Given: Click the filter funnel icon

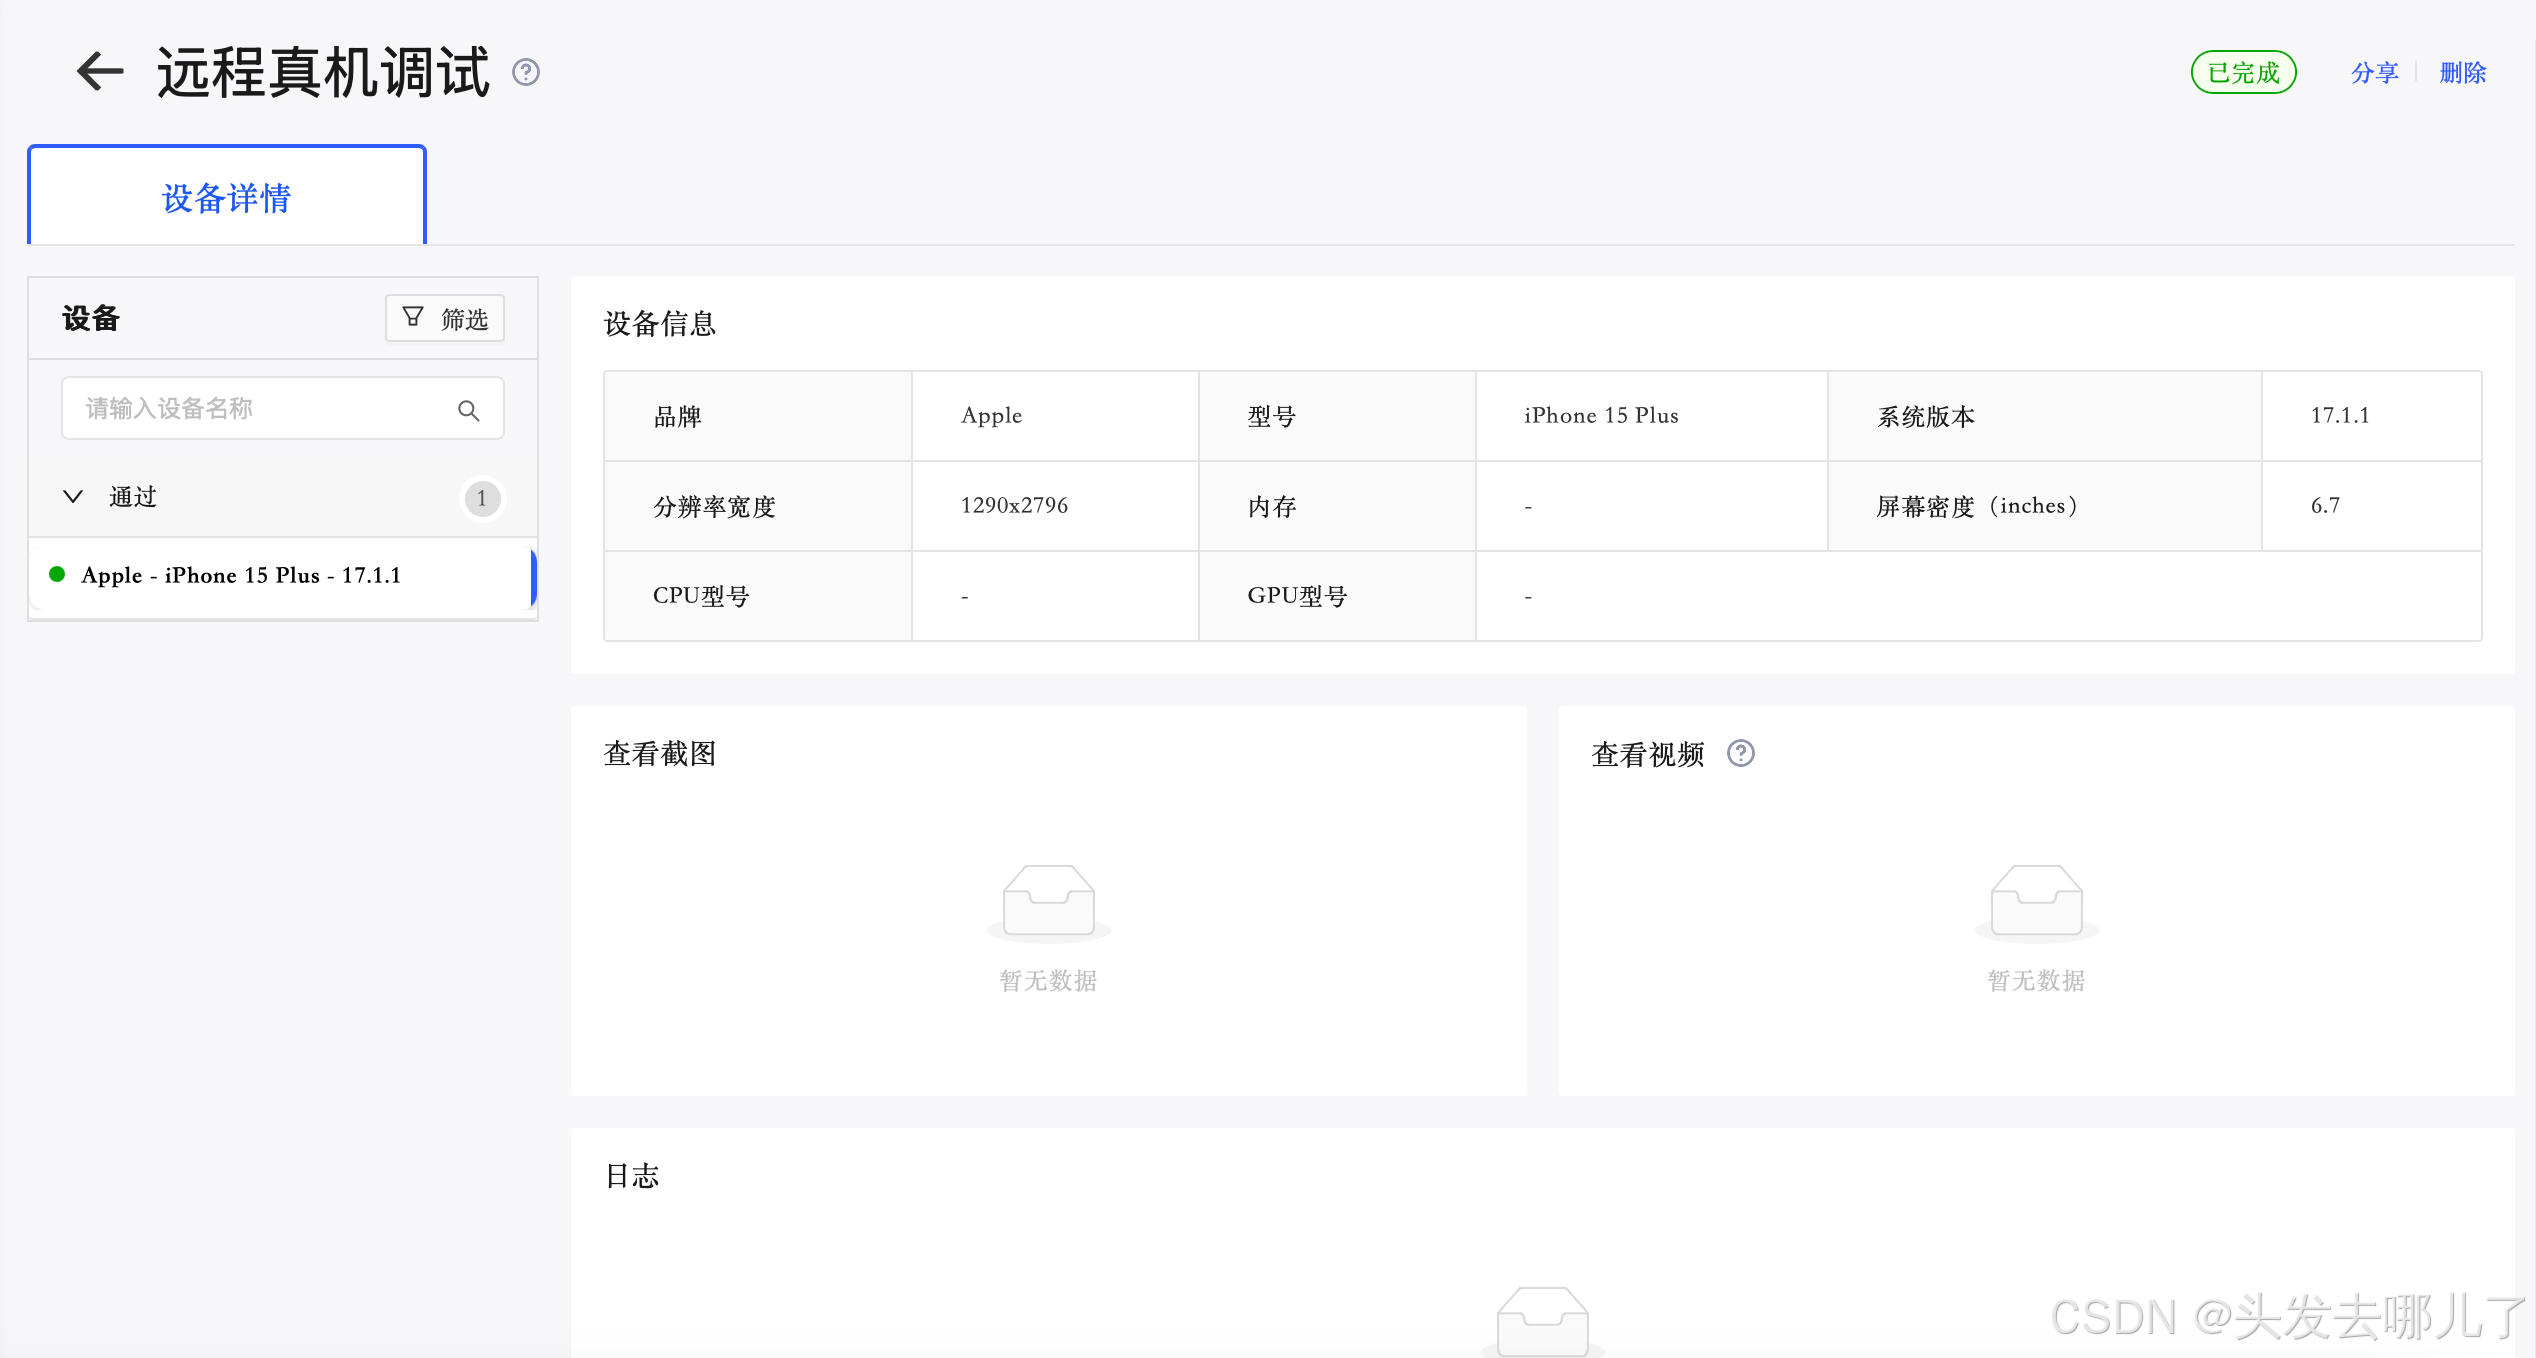Looking at the screenshot, I should point(412,317).
